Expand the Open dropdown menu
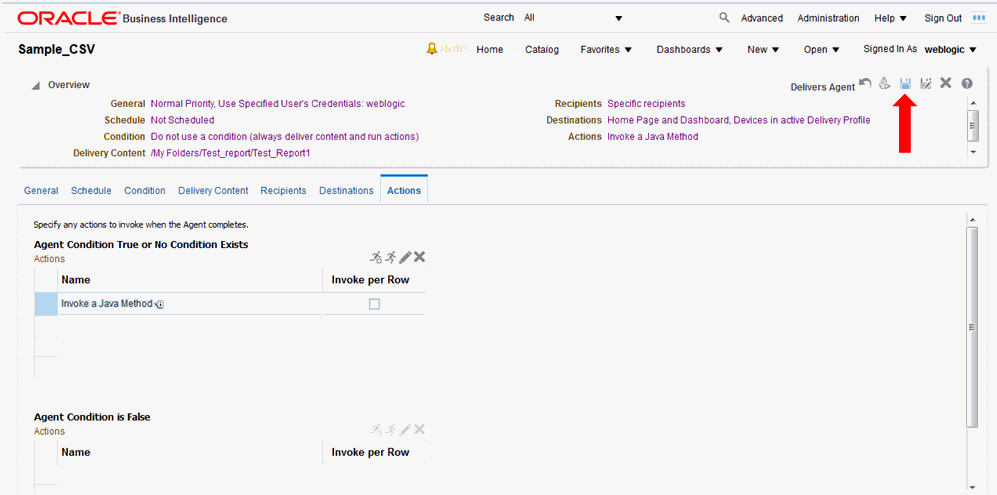This screenshot has width=997, height=495. coord(822,50)
